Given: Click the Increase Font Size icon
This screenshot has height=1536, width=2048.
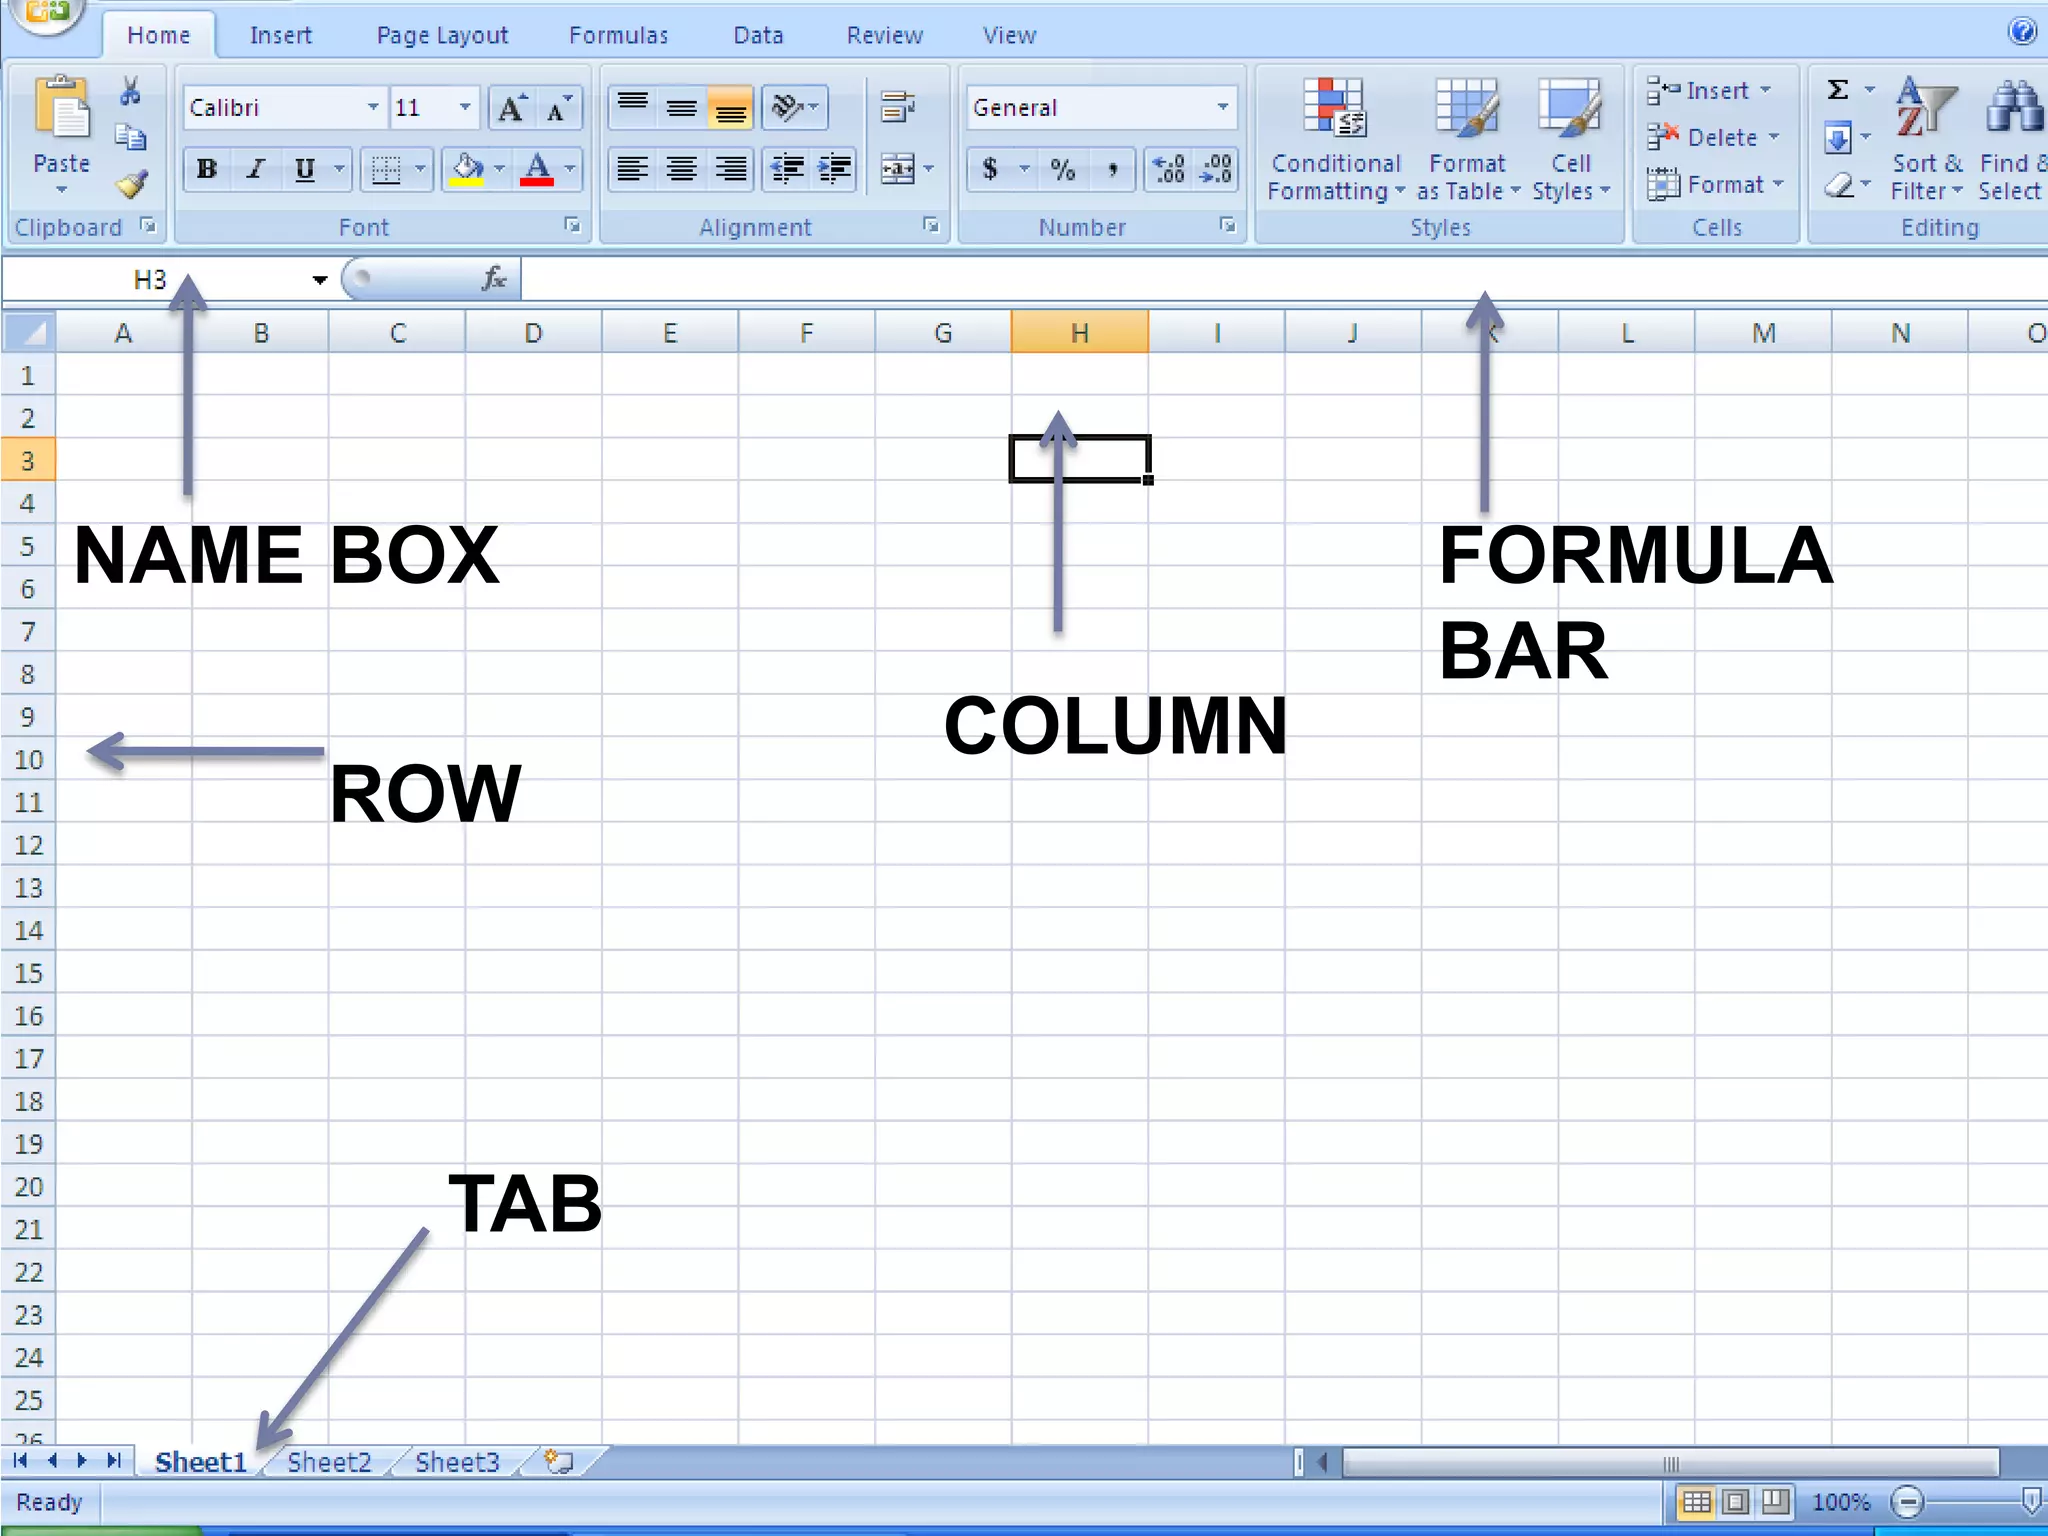Looking at the screenshot, I should [511, 108].
